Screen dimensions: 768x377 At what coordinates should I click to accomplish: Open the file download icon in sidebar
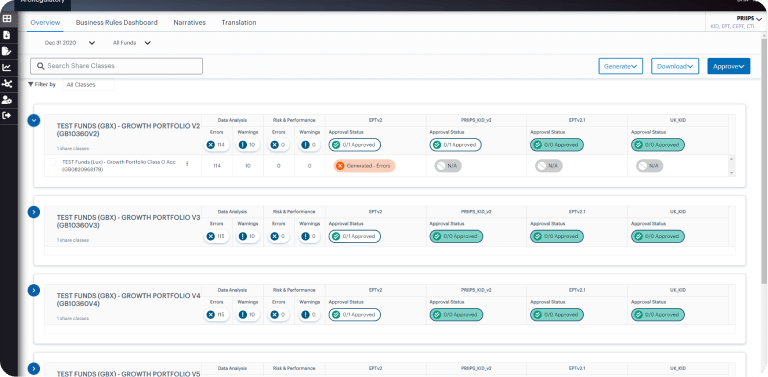(7, 35)
